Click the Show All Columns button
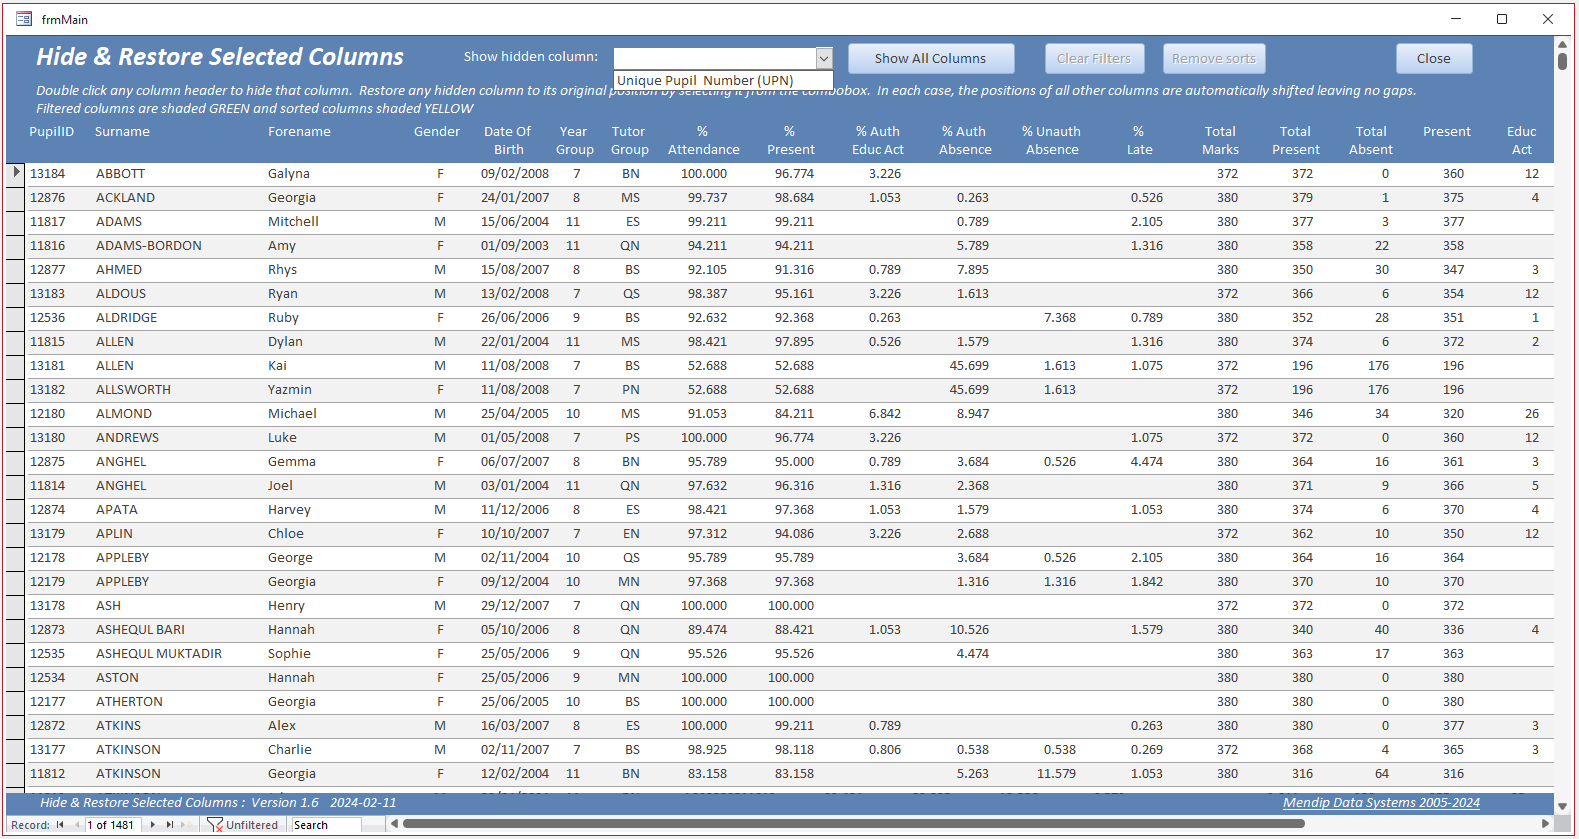 (x=931, y=58)
